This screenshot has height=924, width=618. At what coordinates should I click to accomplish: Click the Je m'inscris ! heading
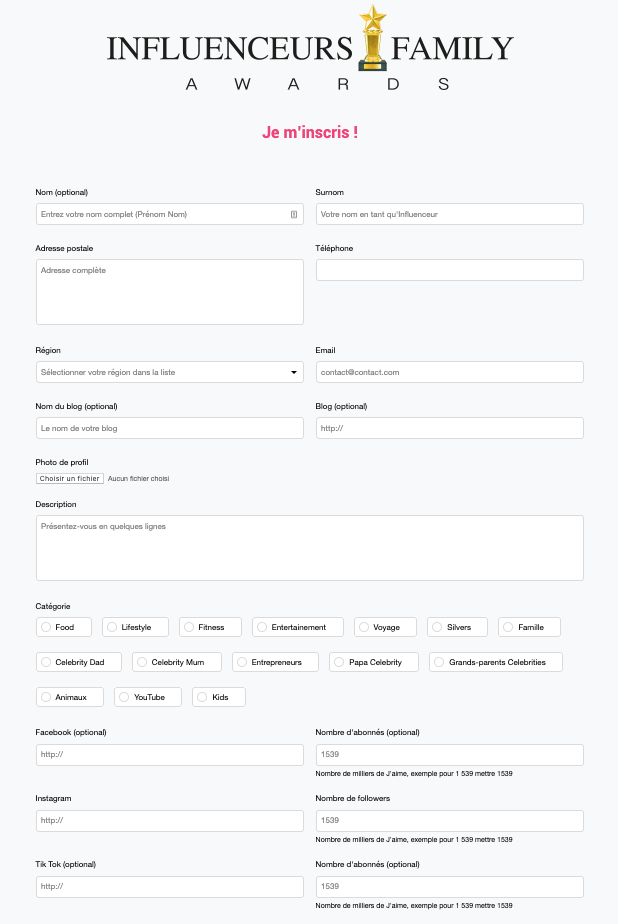tap(310, 133)
